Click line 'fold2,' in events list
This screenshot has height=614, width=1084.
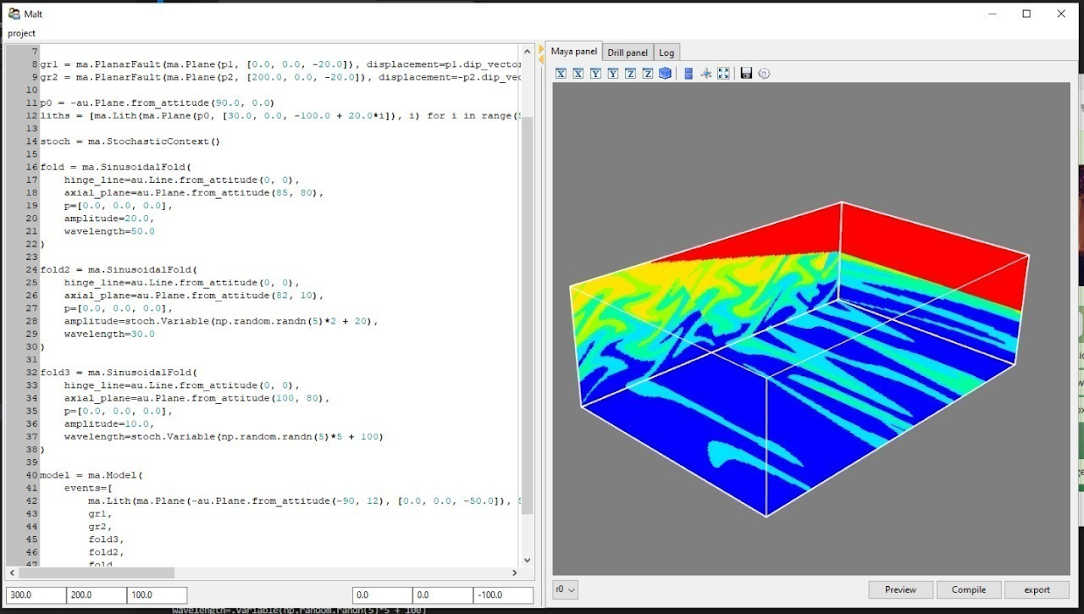[x=106, y=552]
